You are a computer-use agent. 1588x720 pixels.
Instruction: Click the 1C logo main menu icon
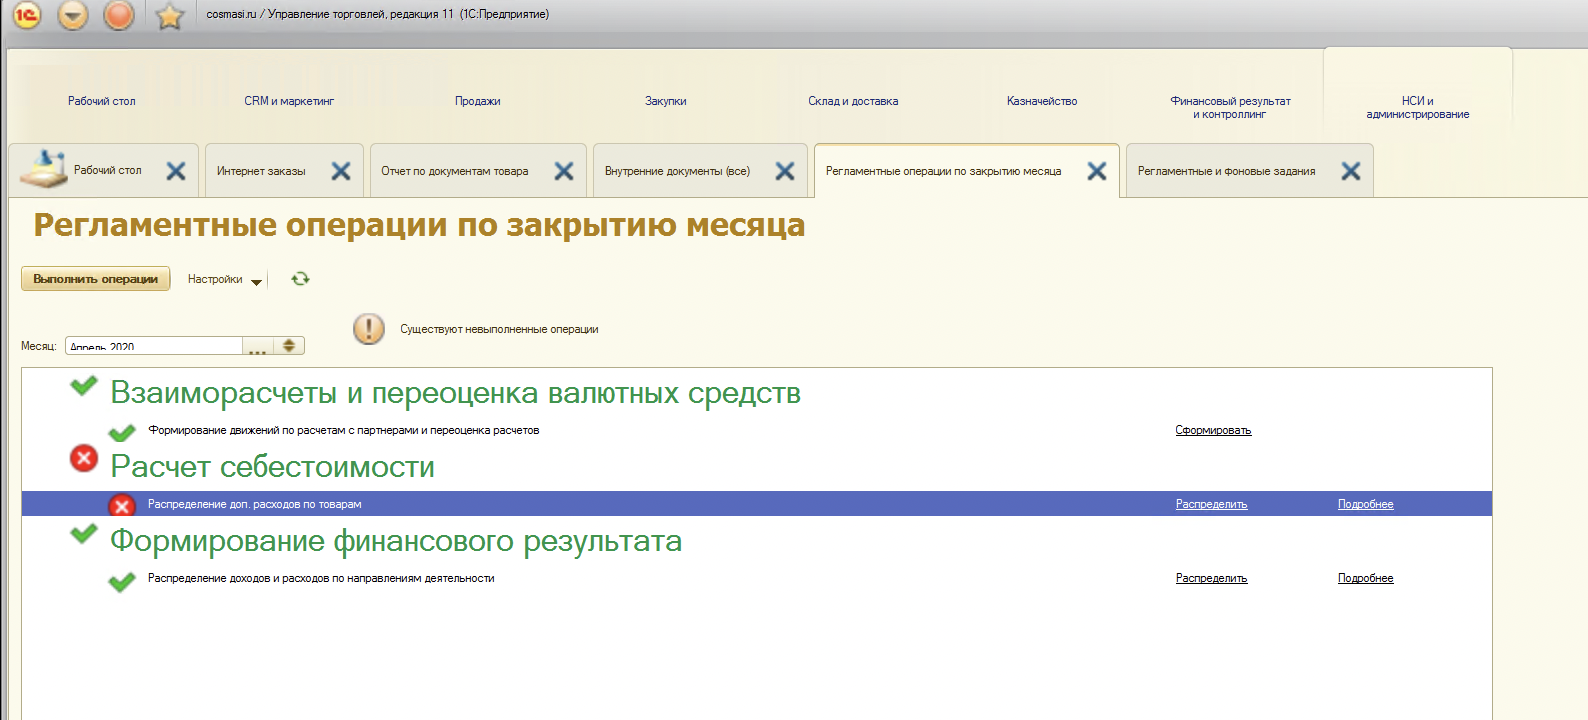[27, 15]
